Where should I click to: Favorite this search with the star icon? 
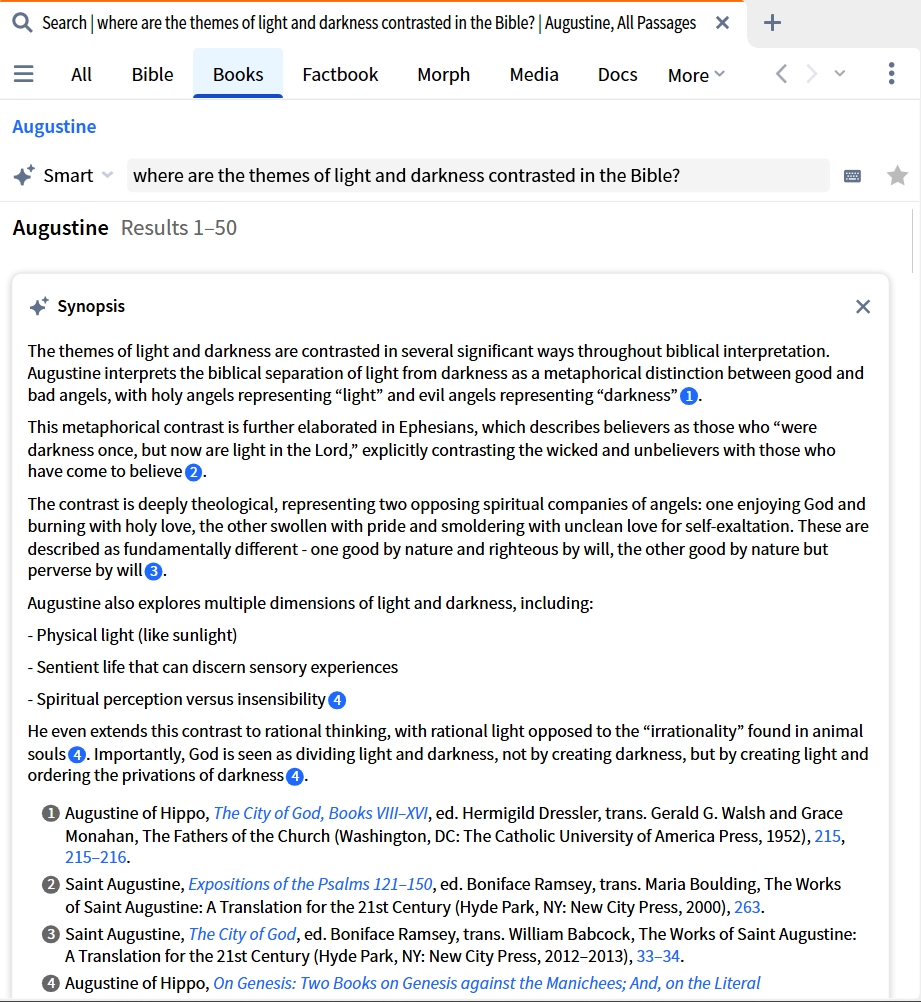[x=897, y=175]
